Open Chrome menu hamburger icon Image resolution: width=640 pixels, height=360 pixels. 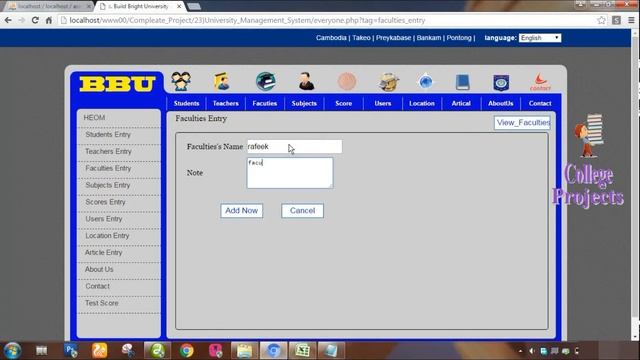[x=631, y=20]
